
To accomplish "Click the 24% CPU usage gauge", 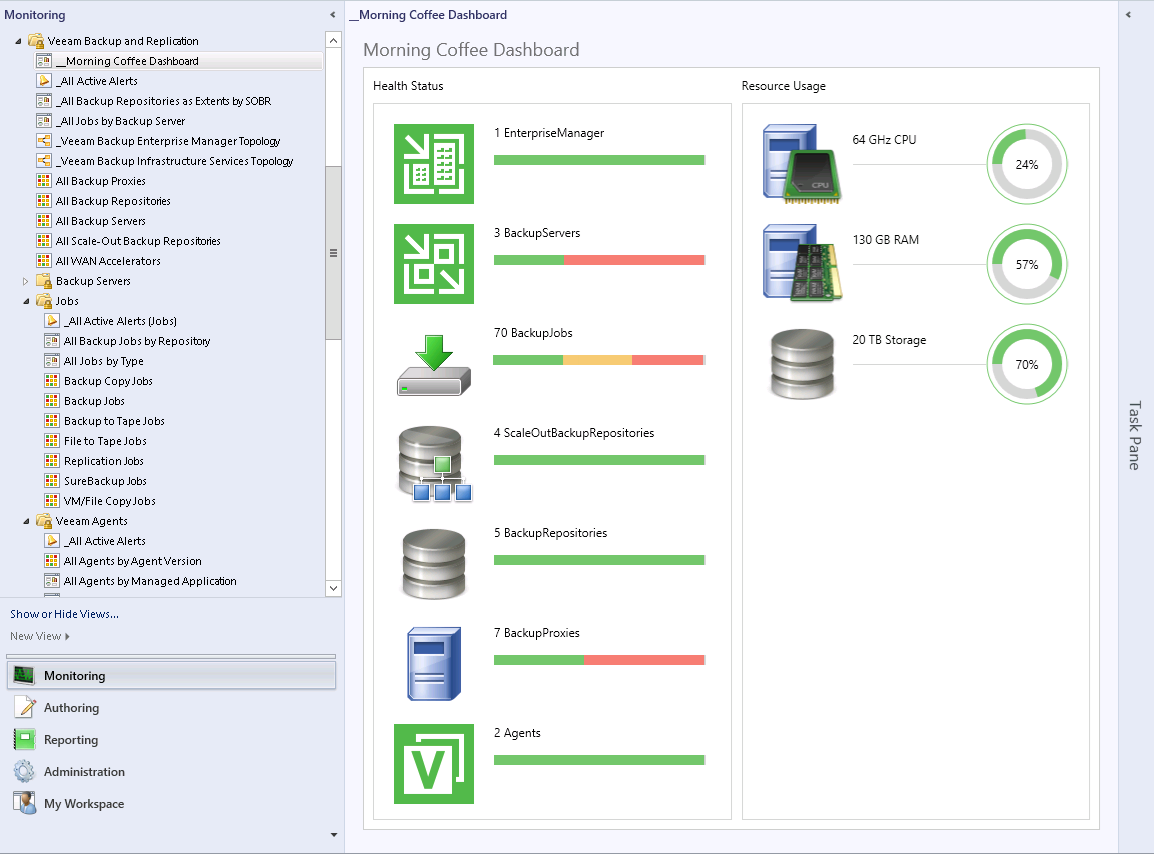I will [x=1027, y=164].
